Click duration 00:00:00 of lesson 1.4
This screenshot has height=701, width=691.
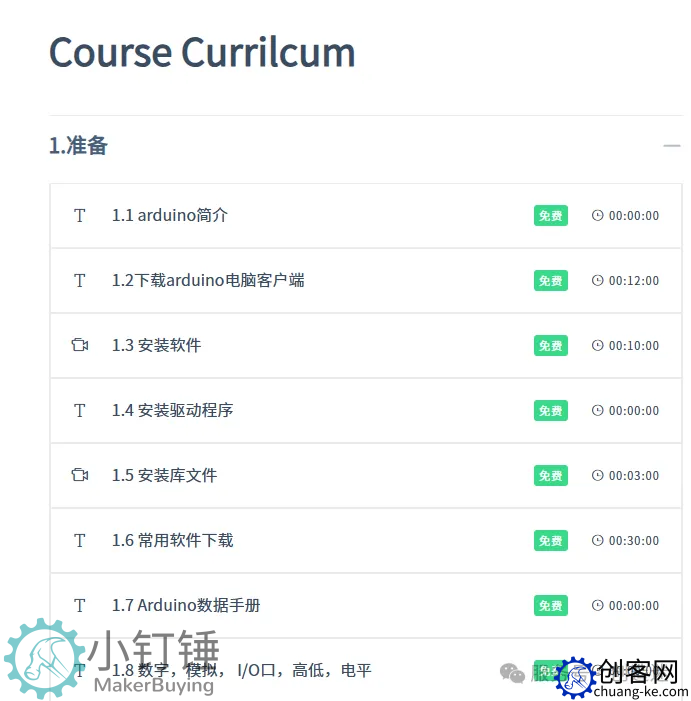[634, 410]
